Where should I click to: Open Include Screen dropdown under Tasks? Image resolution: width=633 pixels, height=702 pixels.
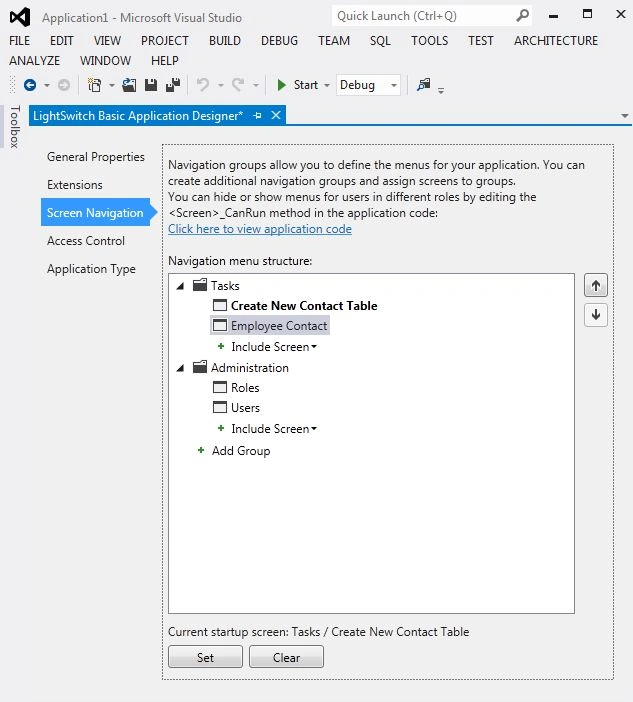[314, 347]
